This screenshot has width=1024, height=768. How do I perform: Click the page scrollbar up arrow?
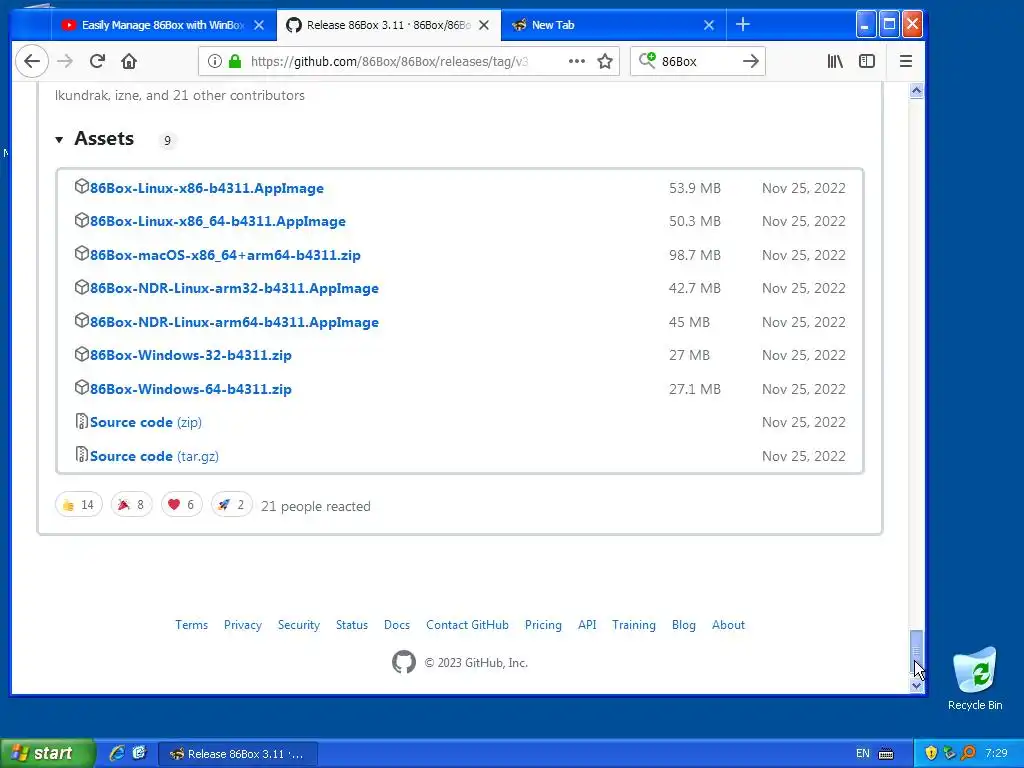point(916,91)
